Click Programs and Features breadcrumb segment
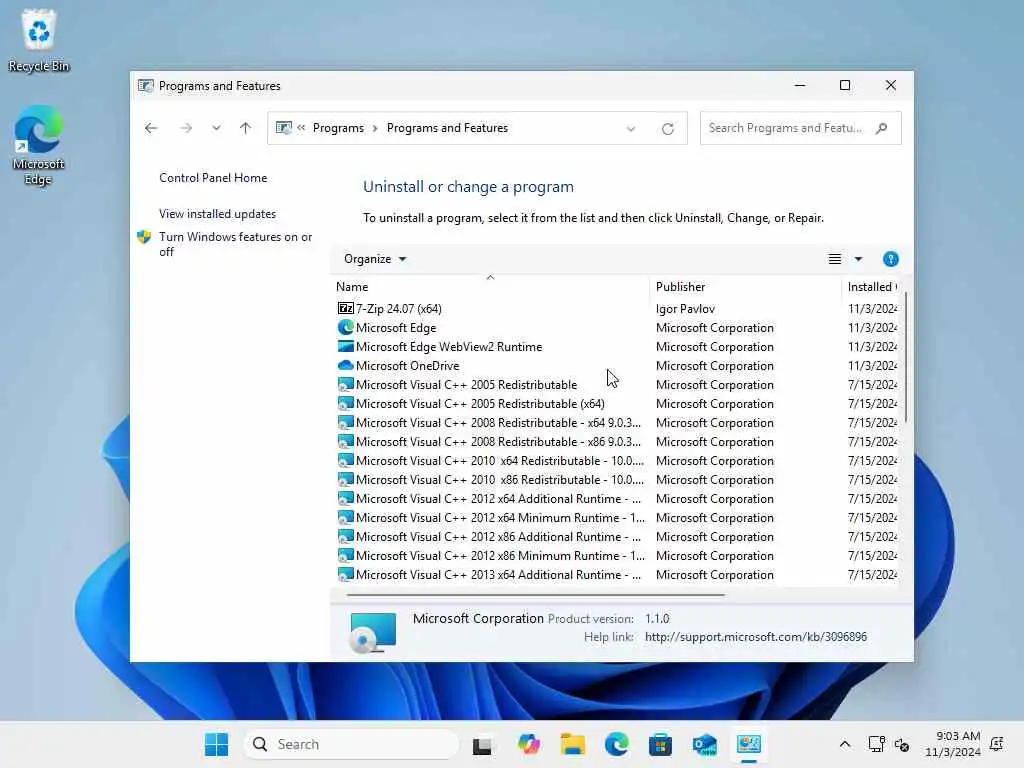The image size is (1024, 768). (x=447, y=128)
